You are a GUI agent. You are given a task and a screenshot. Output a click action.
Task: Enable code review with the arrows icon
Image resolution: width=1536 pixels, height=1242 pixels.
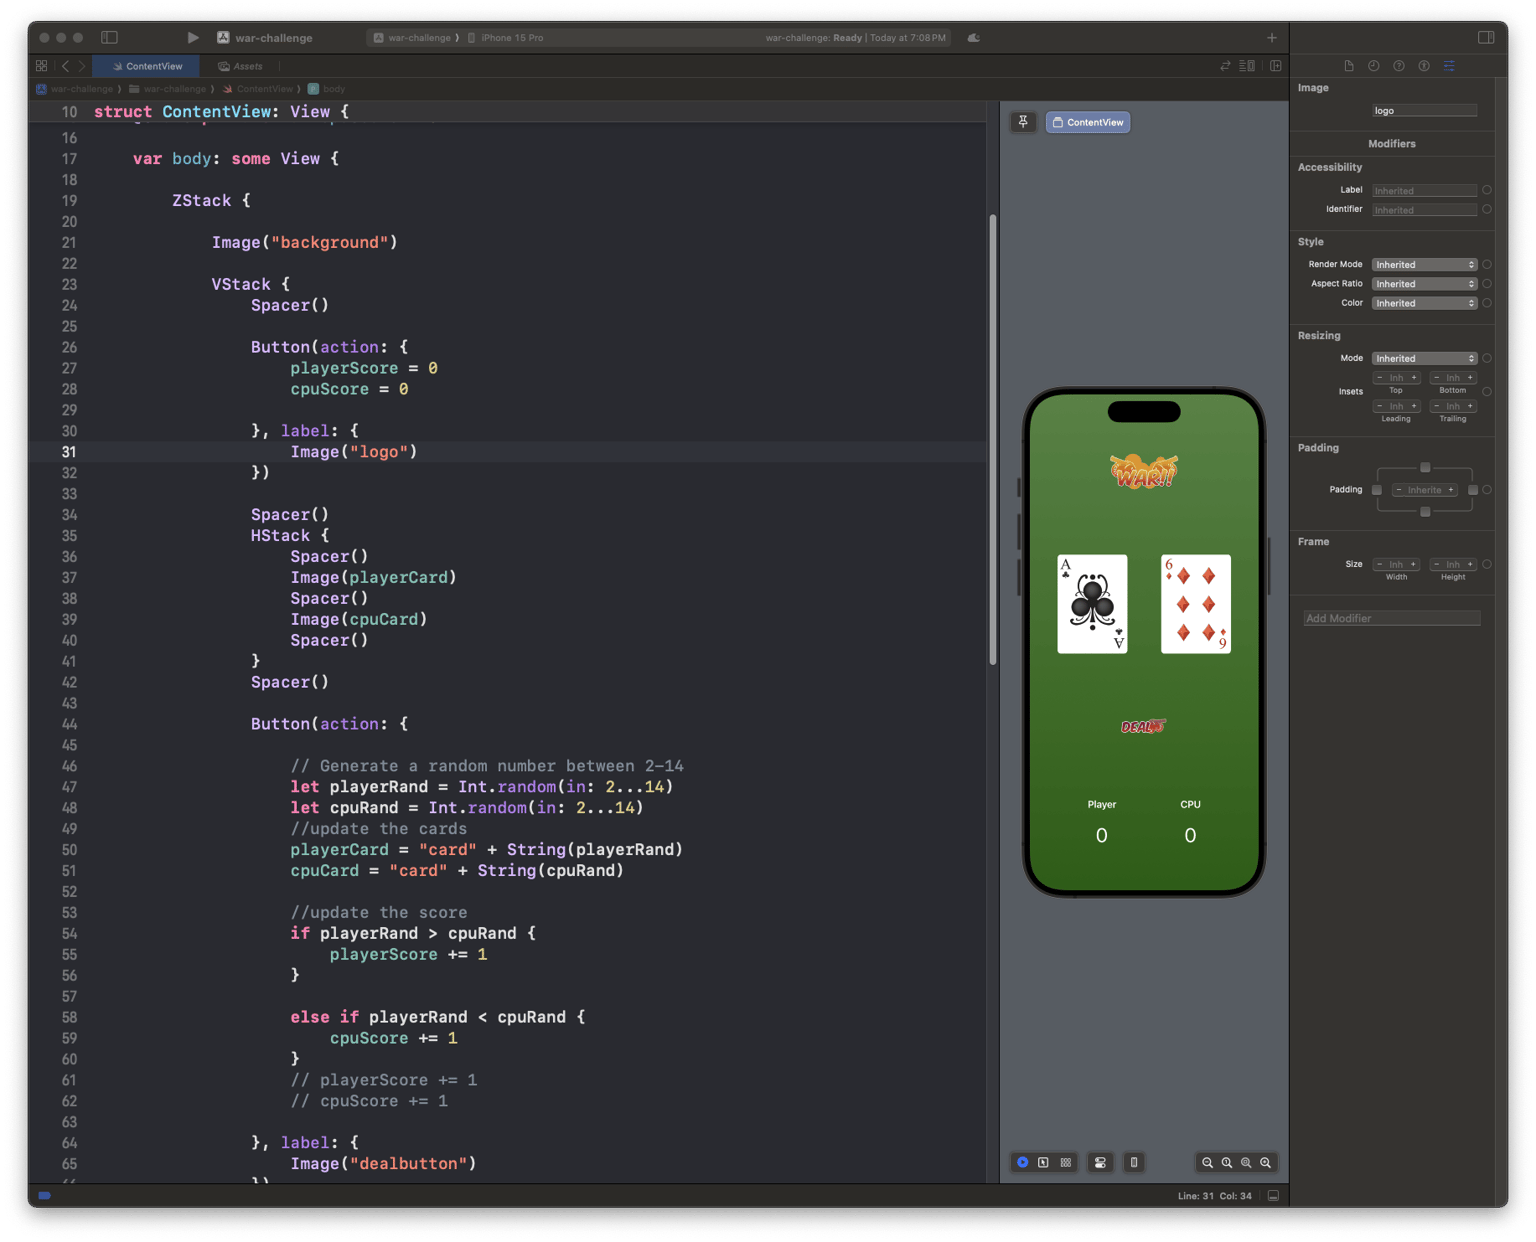coord(1225,66)
